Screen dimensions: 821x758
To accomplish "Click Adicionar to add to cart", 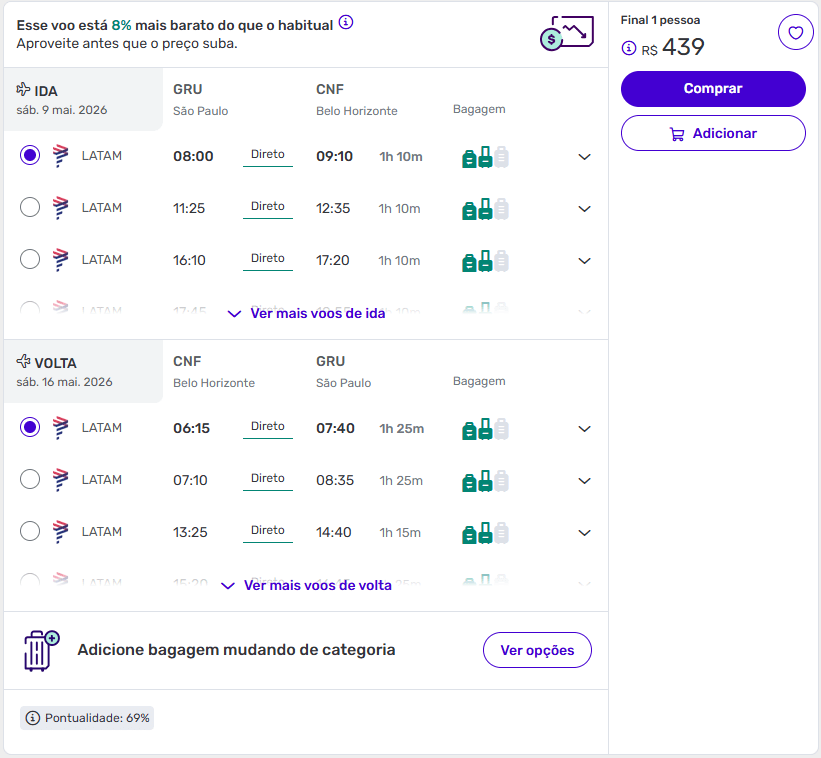I will coord(713,133).
